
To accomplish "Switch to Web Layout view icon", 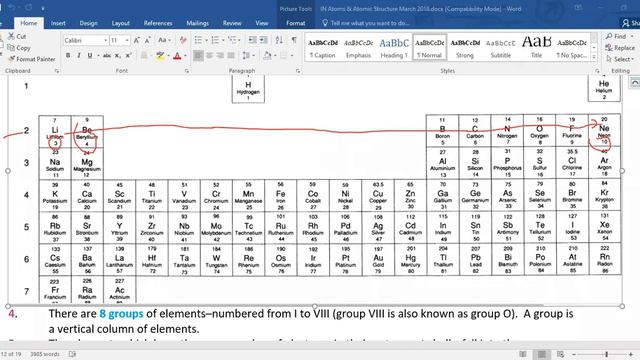I will tap(560, 354).
